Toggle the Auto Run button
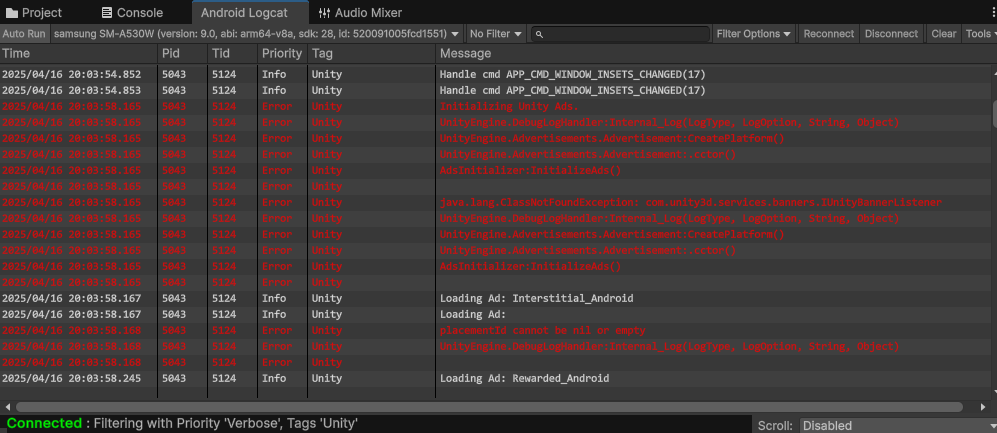Screen dimensions: 997x433 click(x=24, y=34)
